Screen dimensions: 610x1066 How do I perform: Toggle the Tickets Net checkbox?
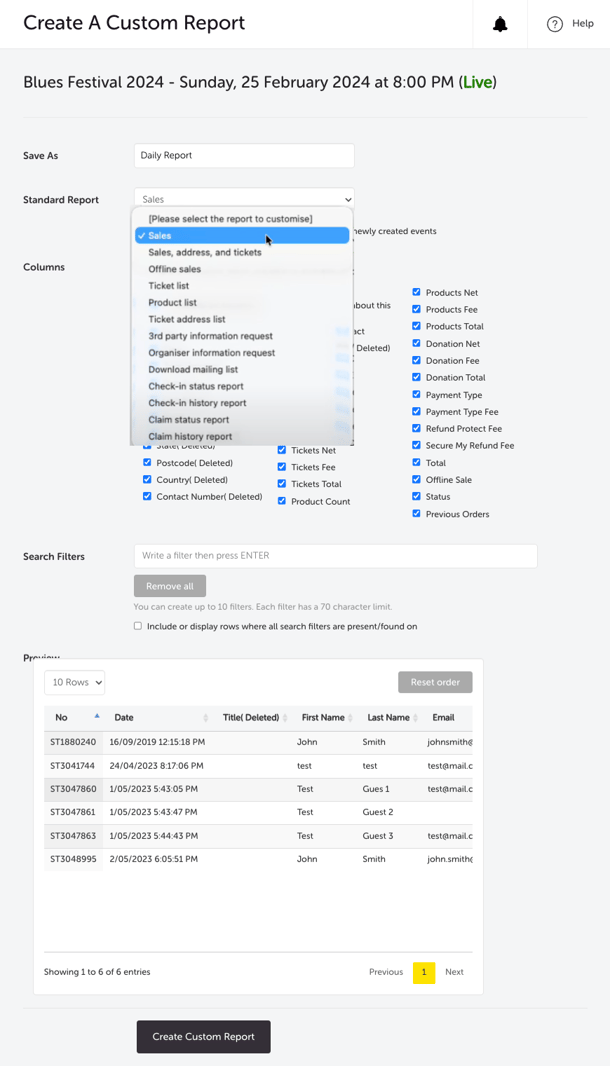[x=282, y=449]
